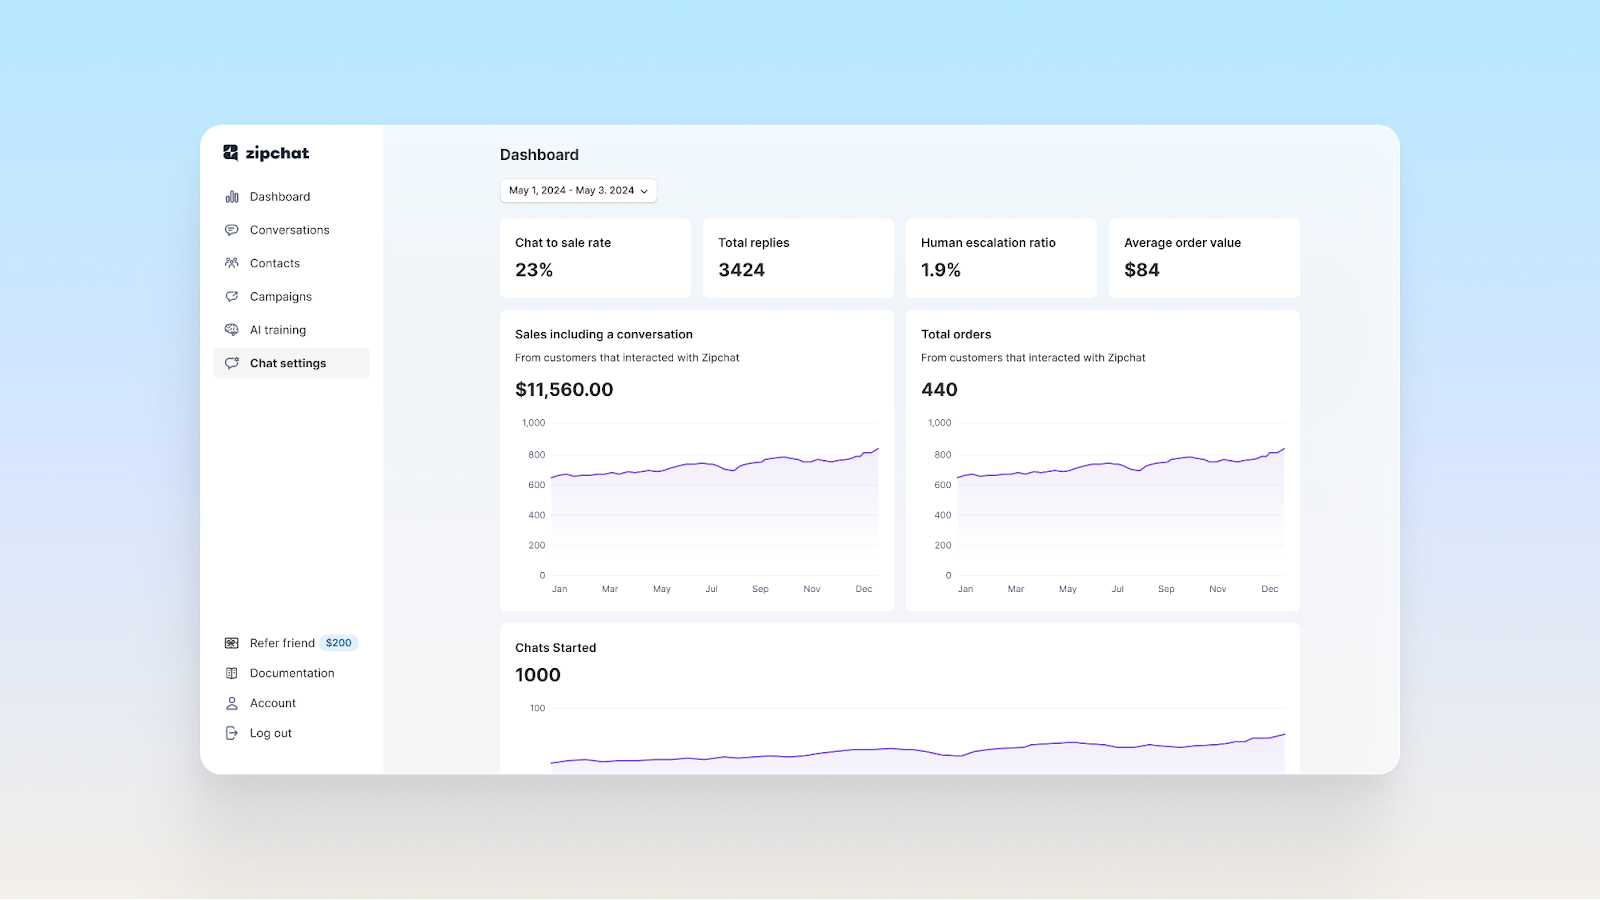Click the Refer friend icon
1600x900 pixels.
[x=232, y=642]
